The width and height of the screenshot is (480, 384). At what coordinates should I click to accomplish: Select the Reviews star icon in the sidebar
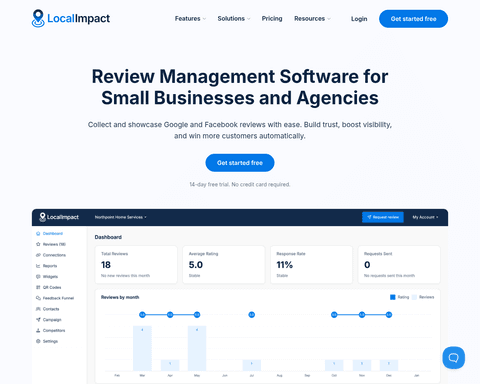(38, 244)
